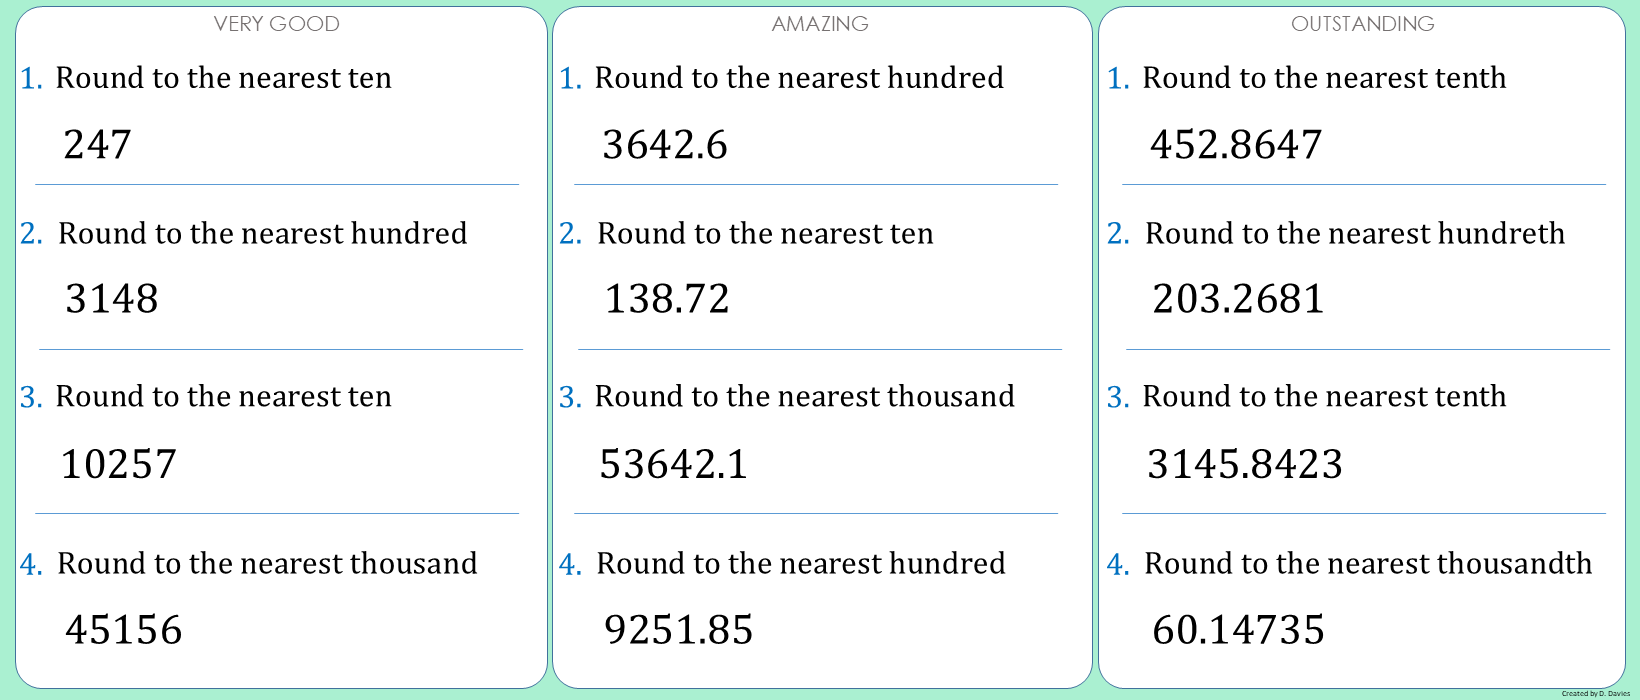Click the number 60.14735
Image resolution: width=1640 pixels, height=700 pixels.
point(1239,630)
